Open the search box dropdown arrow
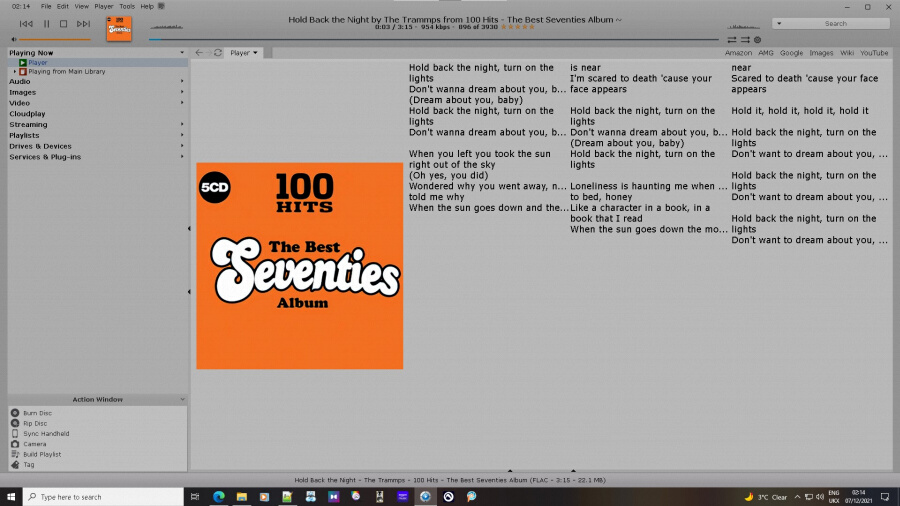Screen dimensions: 900x506 click(779, 24)
